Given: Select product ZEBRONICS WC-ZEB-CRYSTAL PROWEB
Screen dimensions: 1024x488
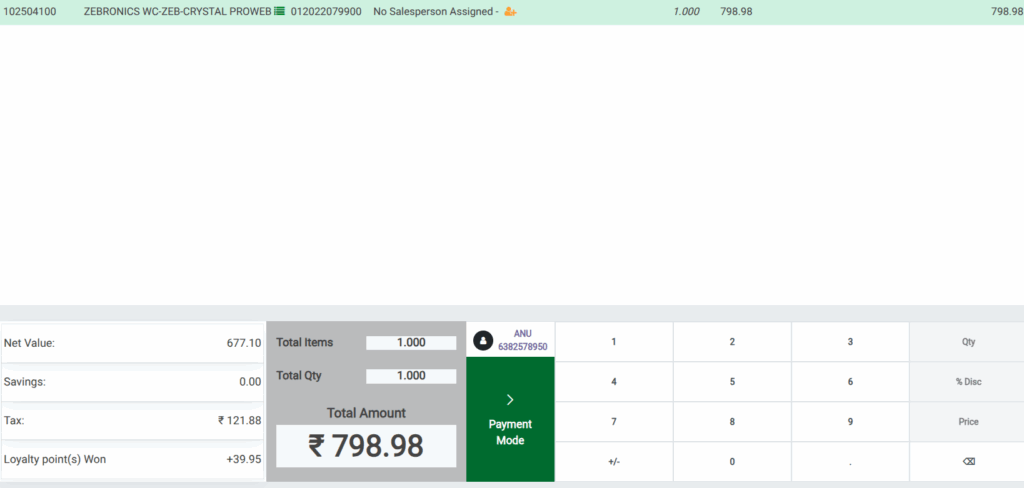Looking at the screenshot, I should 177,11.
